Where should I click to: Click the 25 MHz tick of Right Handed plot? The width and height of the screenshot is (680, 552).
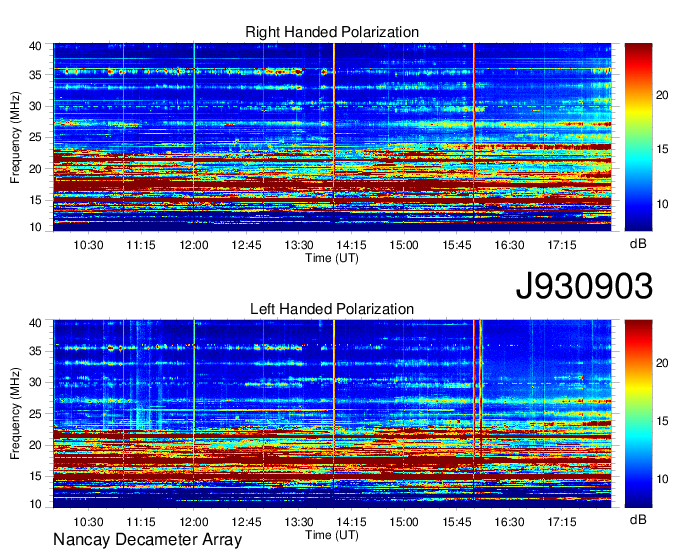point(35,137)
